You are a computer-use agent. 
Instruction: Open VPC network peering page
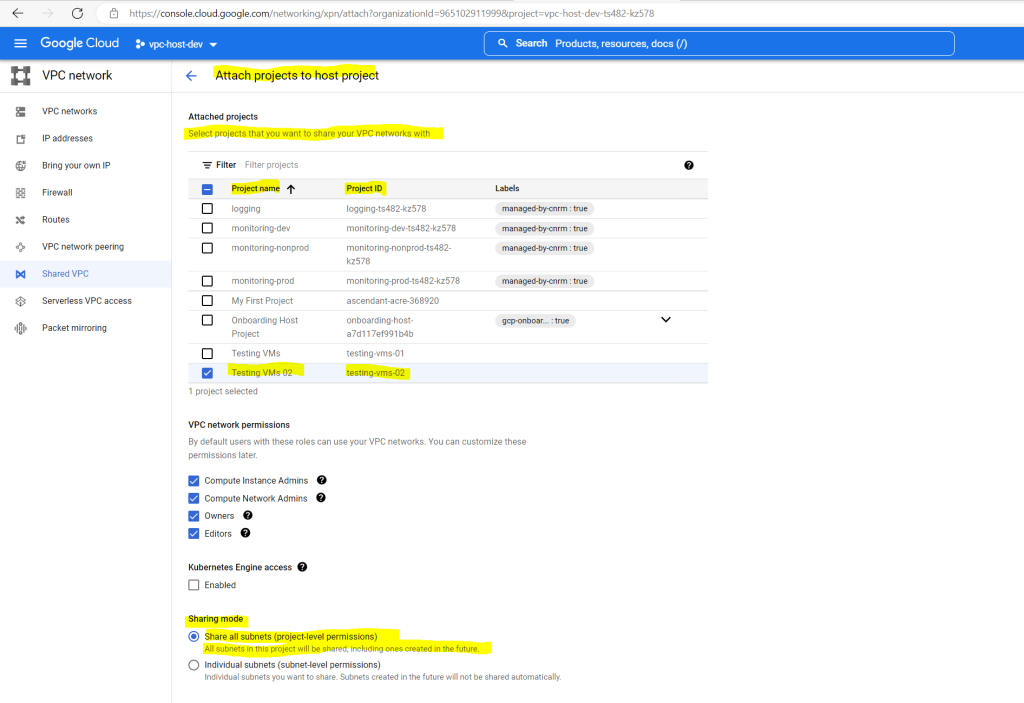click(83, 247)
